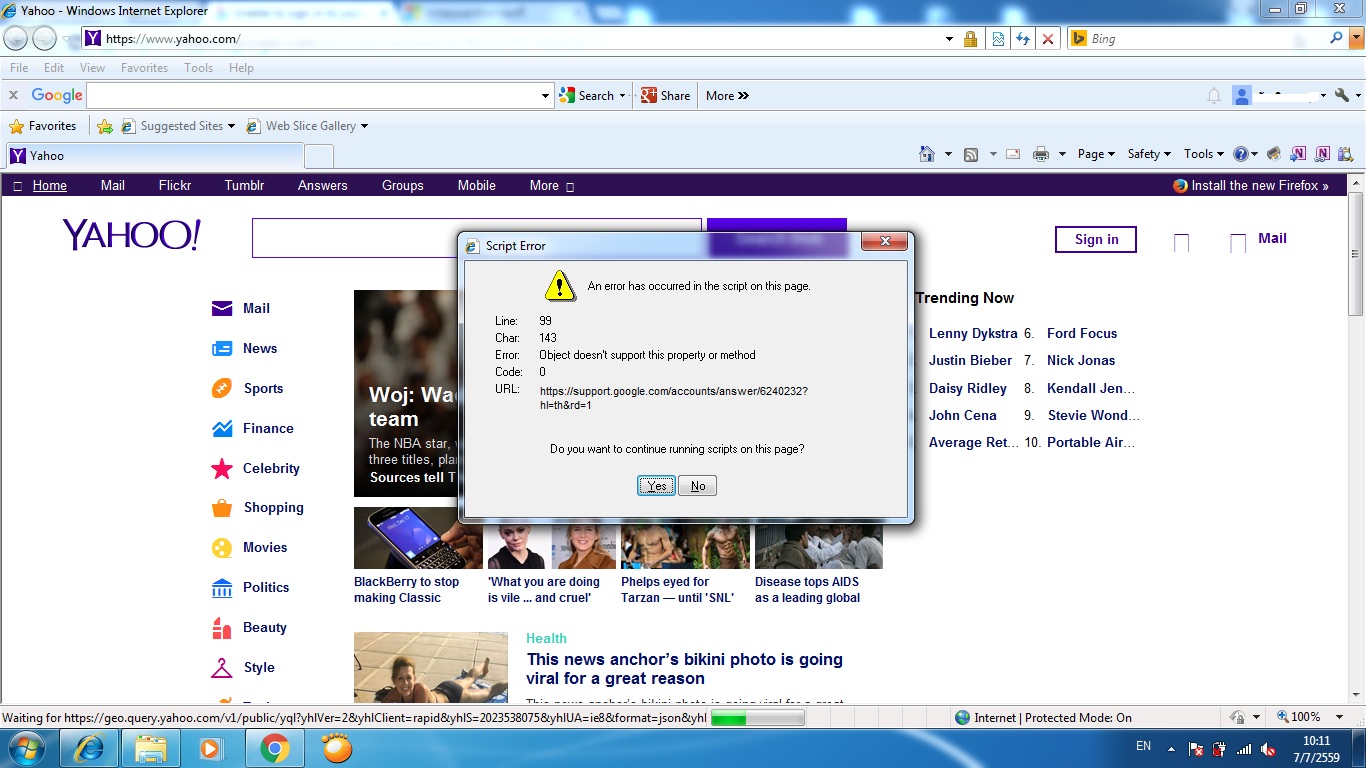Click the Politics building icon
The height and width of the screenshot is (768, 1366).
coord(222,587)
